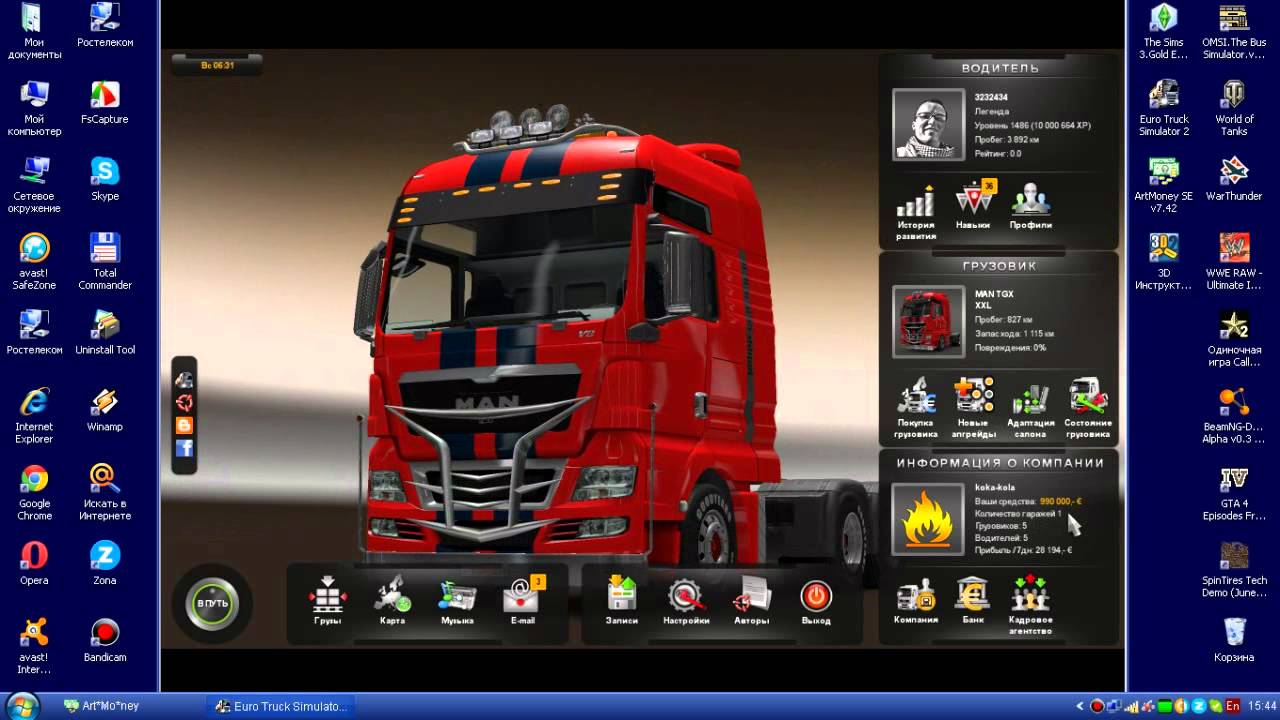Click the ВОДИТЕЛЬ panel header
This screenshot has height=720, width=1280.
pyautogui.click(x=1000, y=68)
